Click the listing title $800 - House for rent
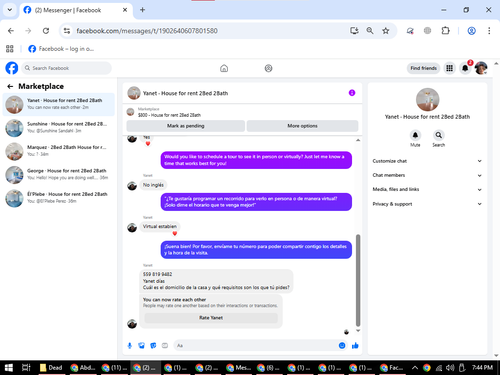The height and width of the screenshot is (375, 500). (169, 115)
